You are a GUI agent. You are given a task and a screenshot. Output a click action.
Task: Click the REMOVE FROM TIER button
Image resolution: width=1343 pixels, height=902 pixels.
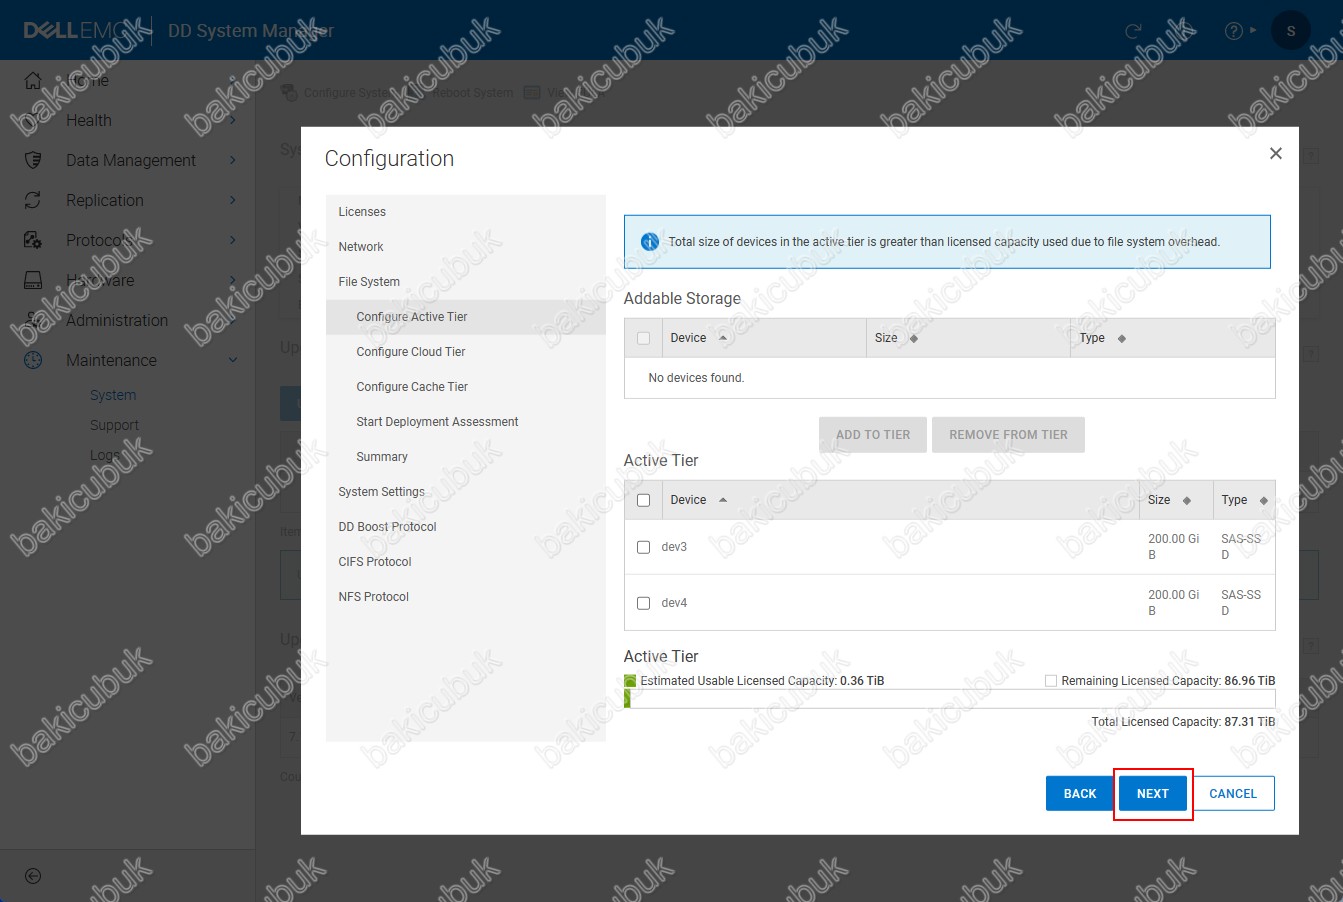tap(1008, 435)
